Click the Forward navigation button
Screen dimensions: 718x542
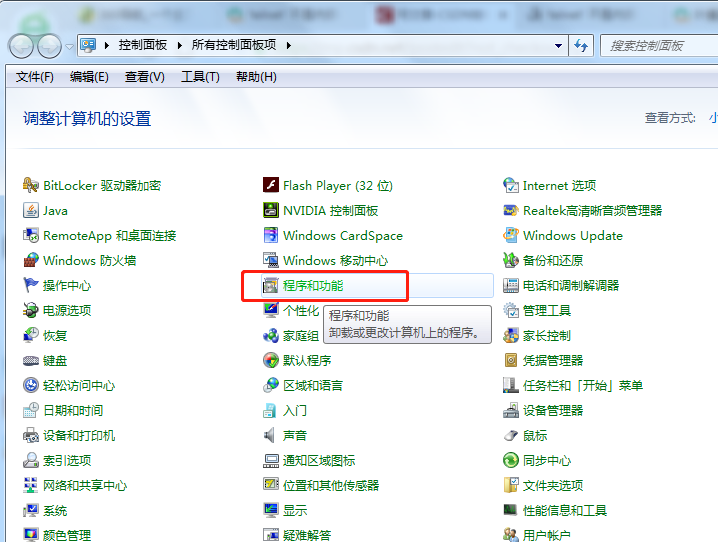click(x=49, y=46)
